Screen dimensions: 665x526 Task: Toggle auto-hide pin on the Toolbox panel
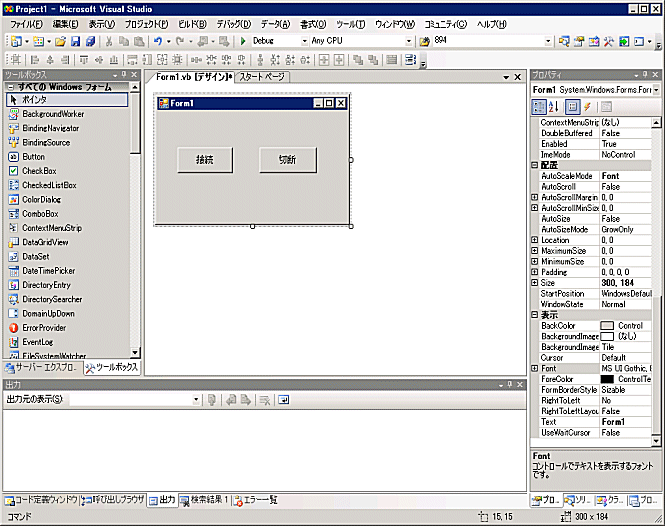[124, 75]
